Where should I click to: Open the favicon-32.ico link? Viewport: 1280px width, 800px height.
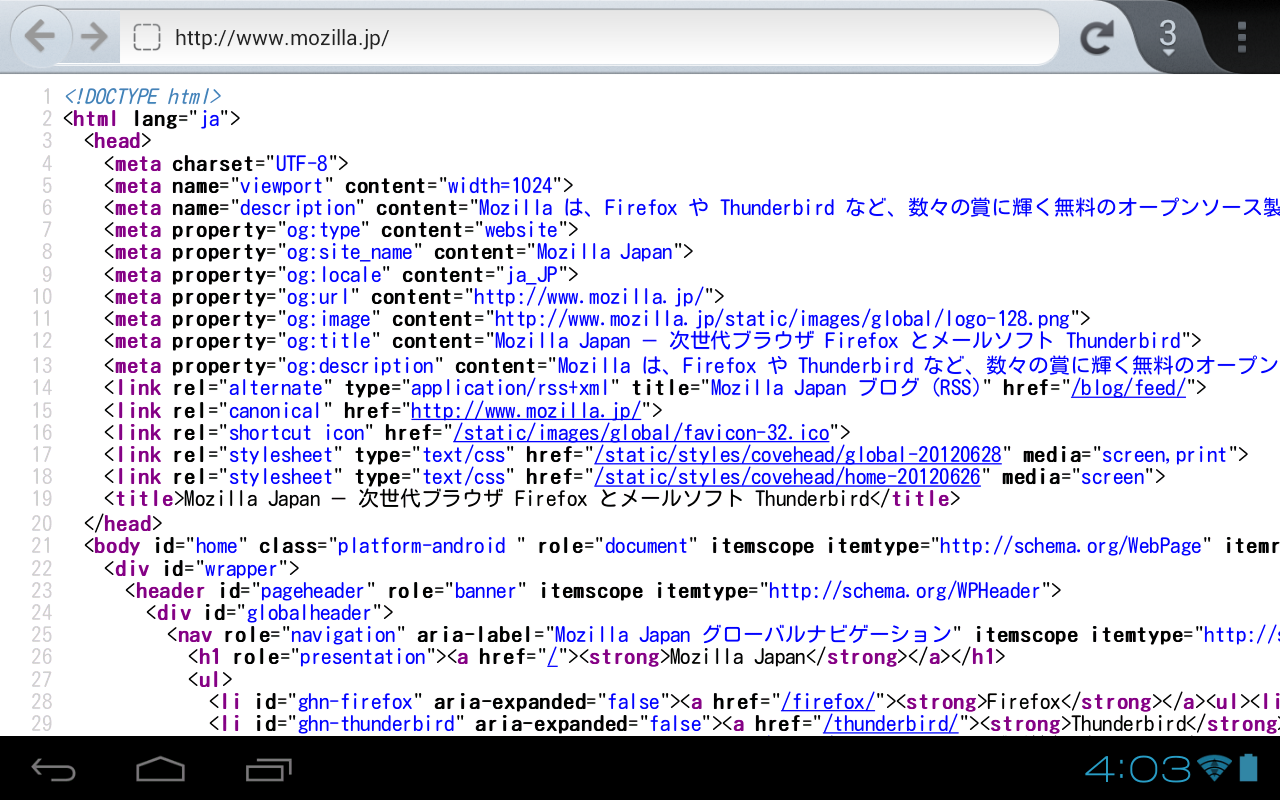[x=641, y=432]
